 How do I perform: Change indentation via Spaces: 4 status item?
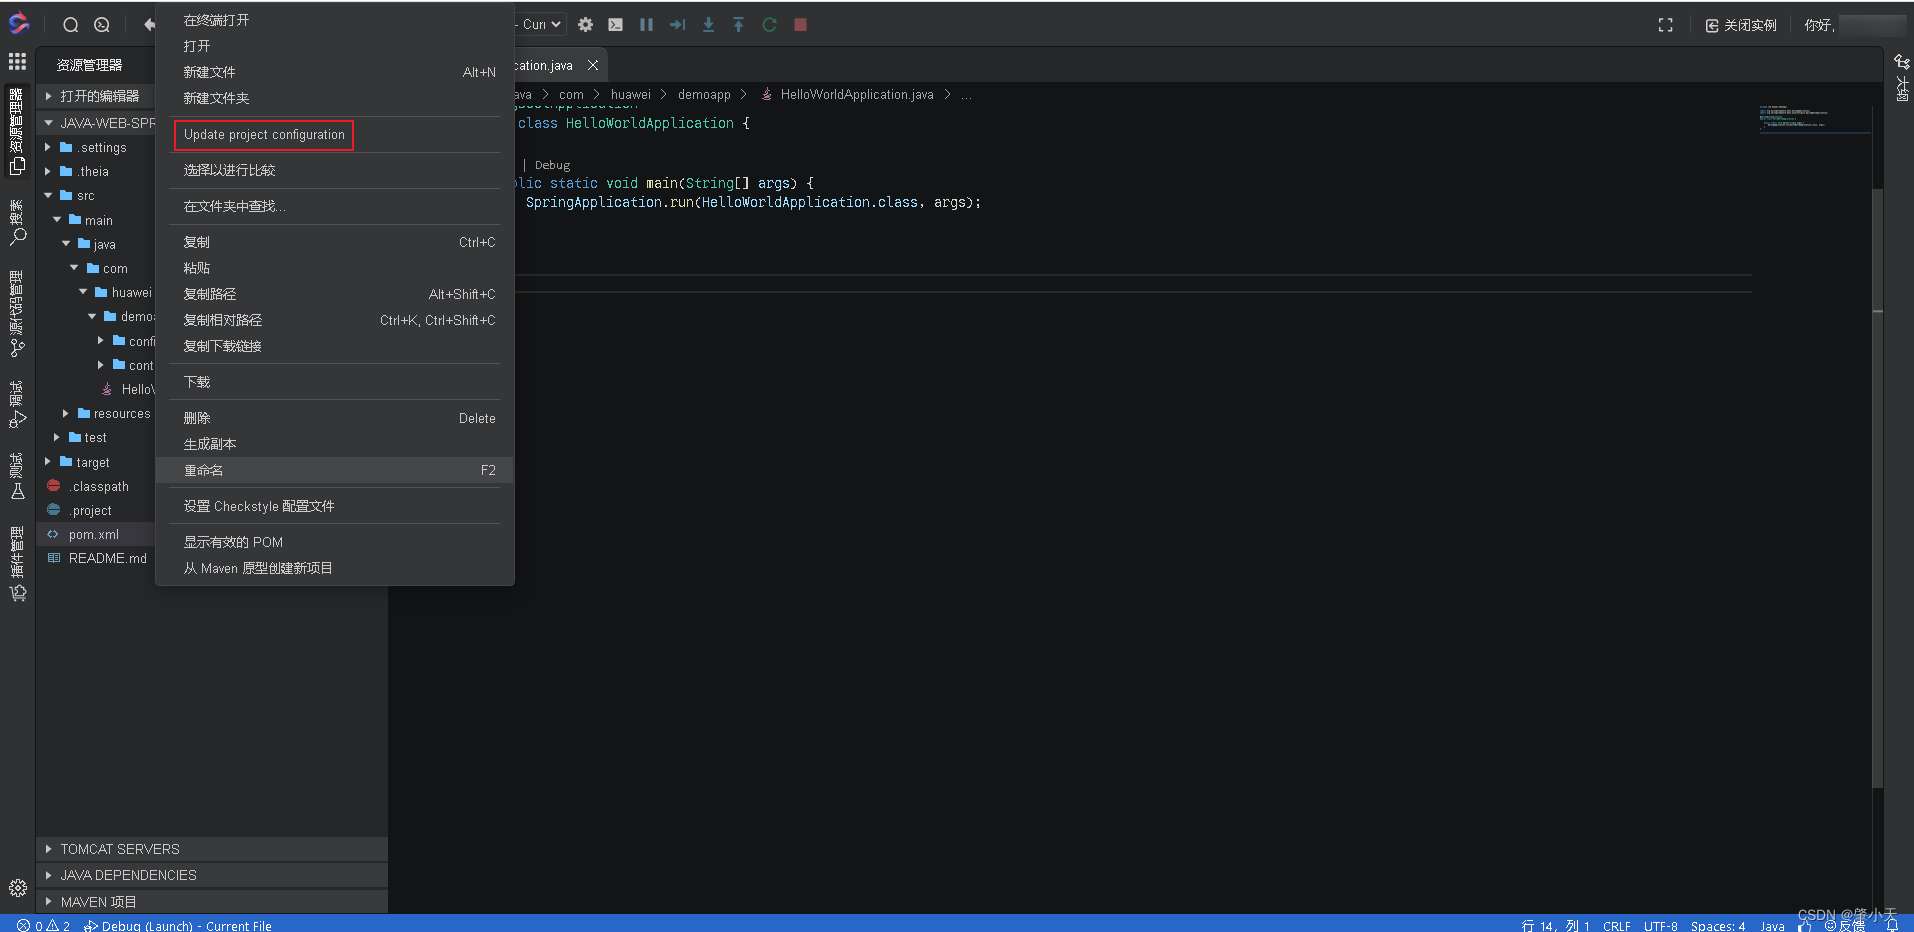1718,926
